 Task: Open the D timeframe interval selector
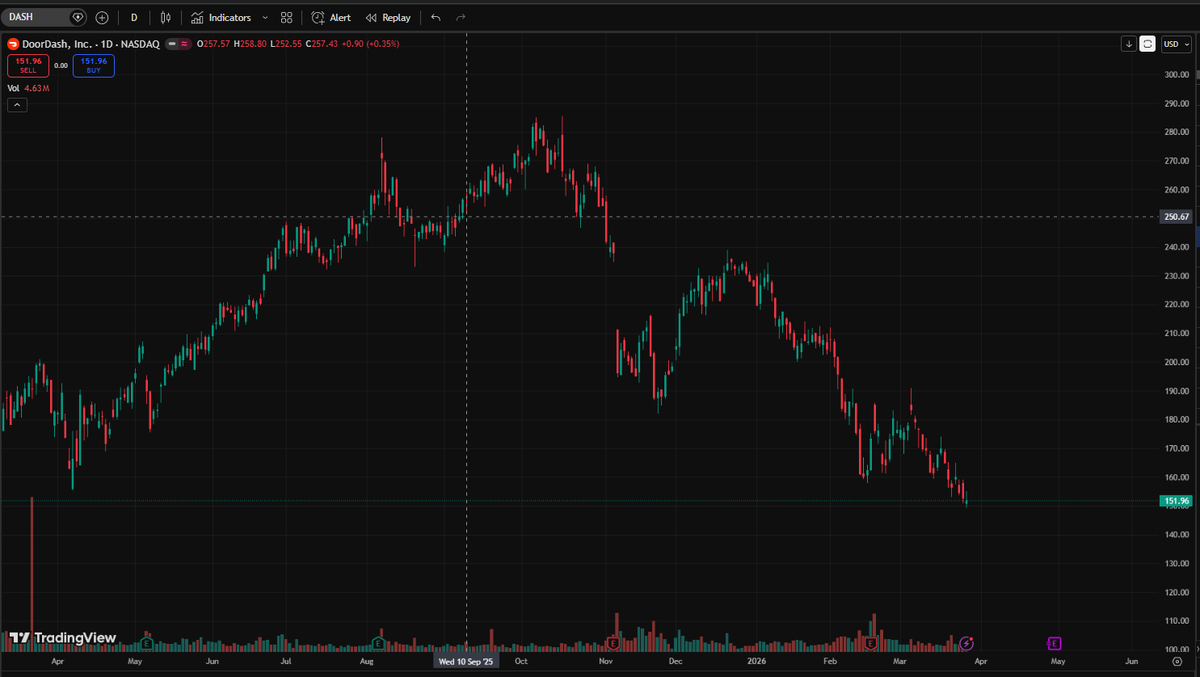(x=134, y=17)
